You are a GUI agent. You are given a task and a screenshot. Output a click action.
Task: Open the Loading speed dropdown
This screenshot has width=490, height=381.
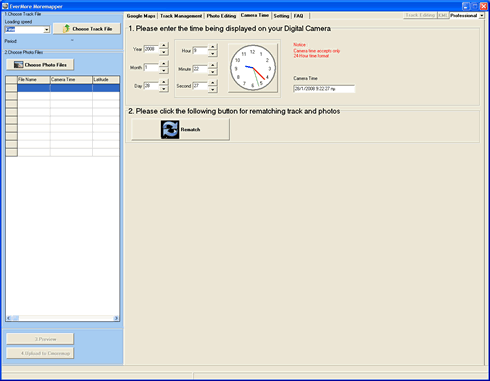[x=47, y=30]
